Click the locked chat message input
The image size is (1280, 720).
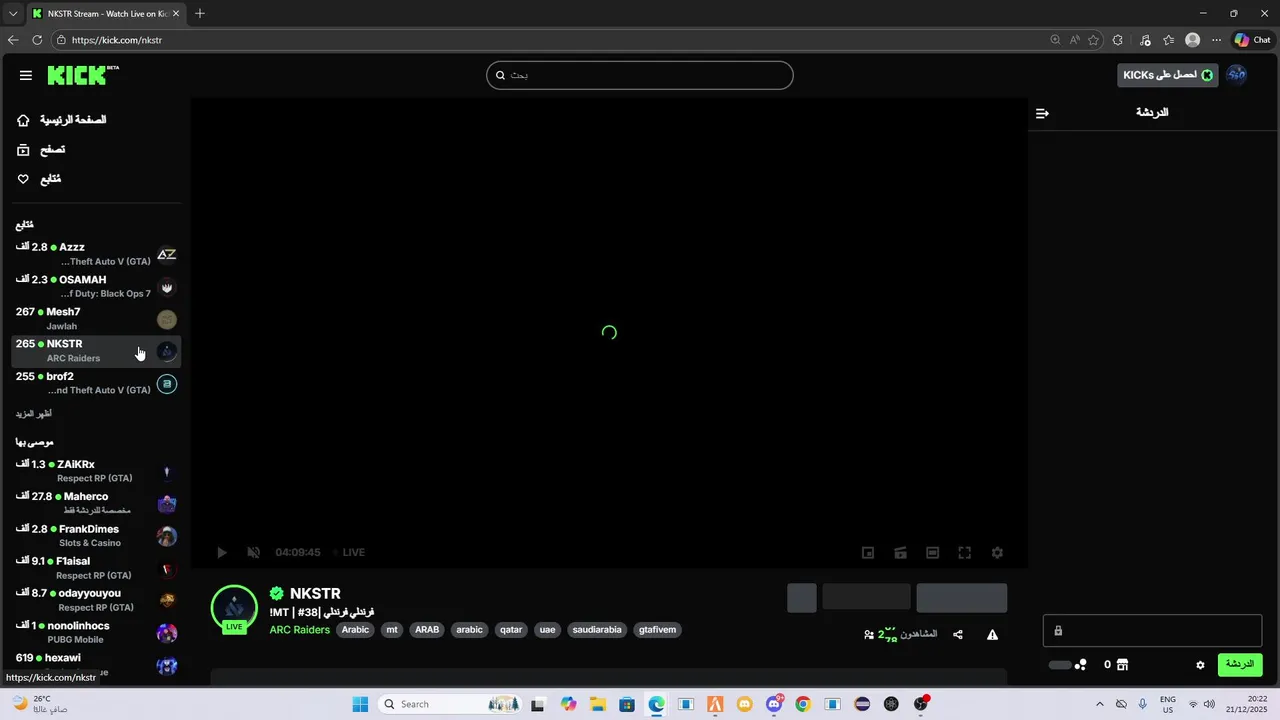coord(1152,631)
